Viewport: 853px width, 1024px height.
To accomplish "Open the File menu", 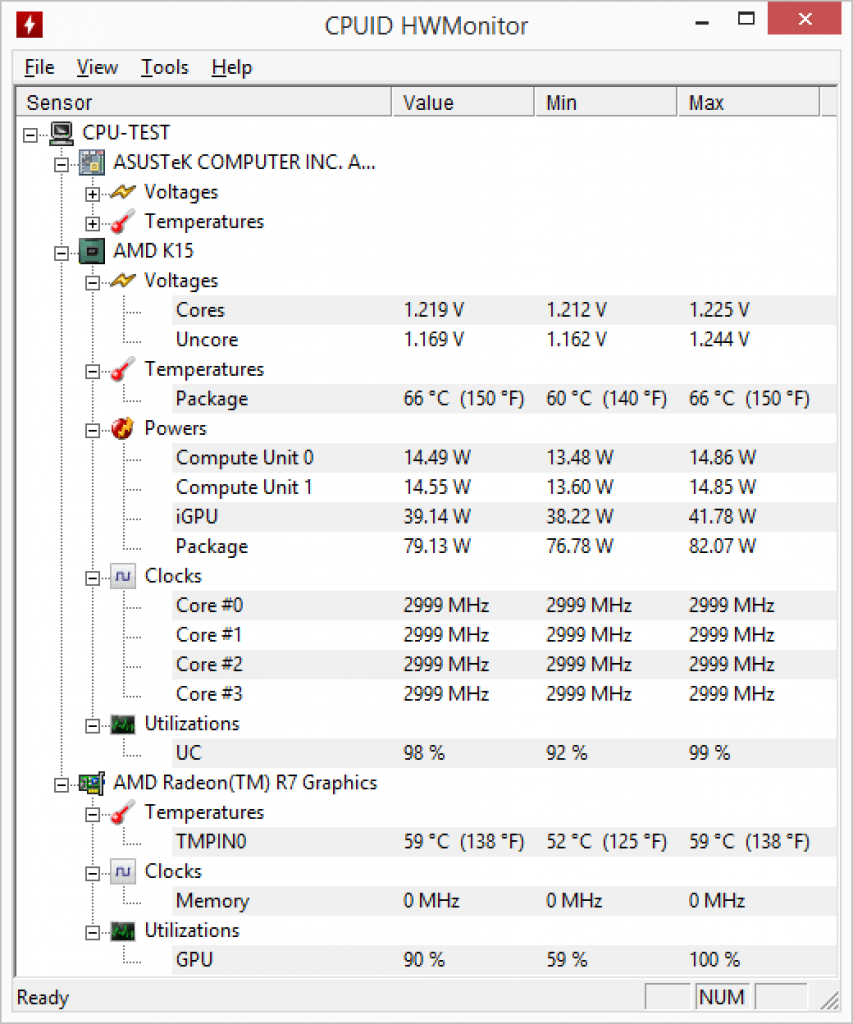I will pyautogui.click(x=39, y=67).
